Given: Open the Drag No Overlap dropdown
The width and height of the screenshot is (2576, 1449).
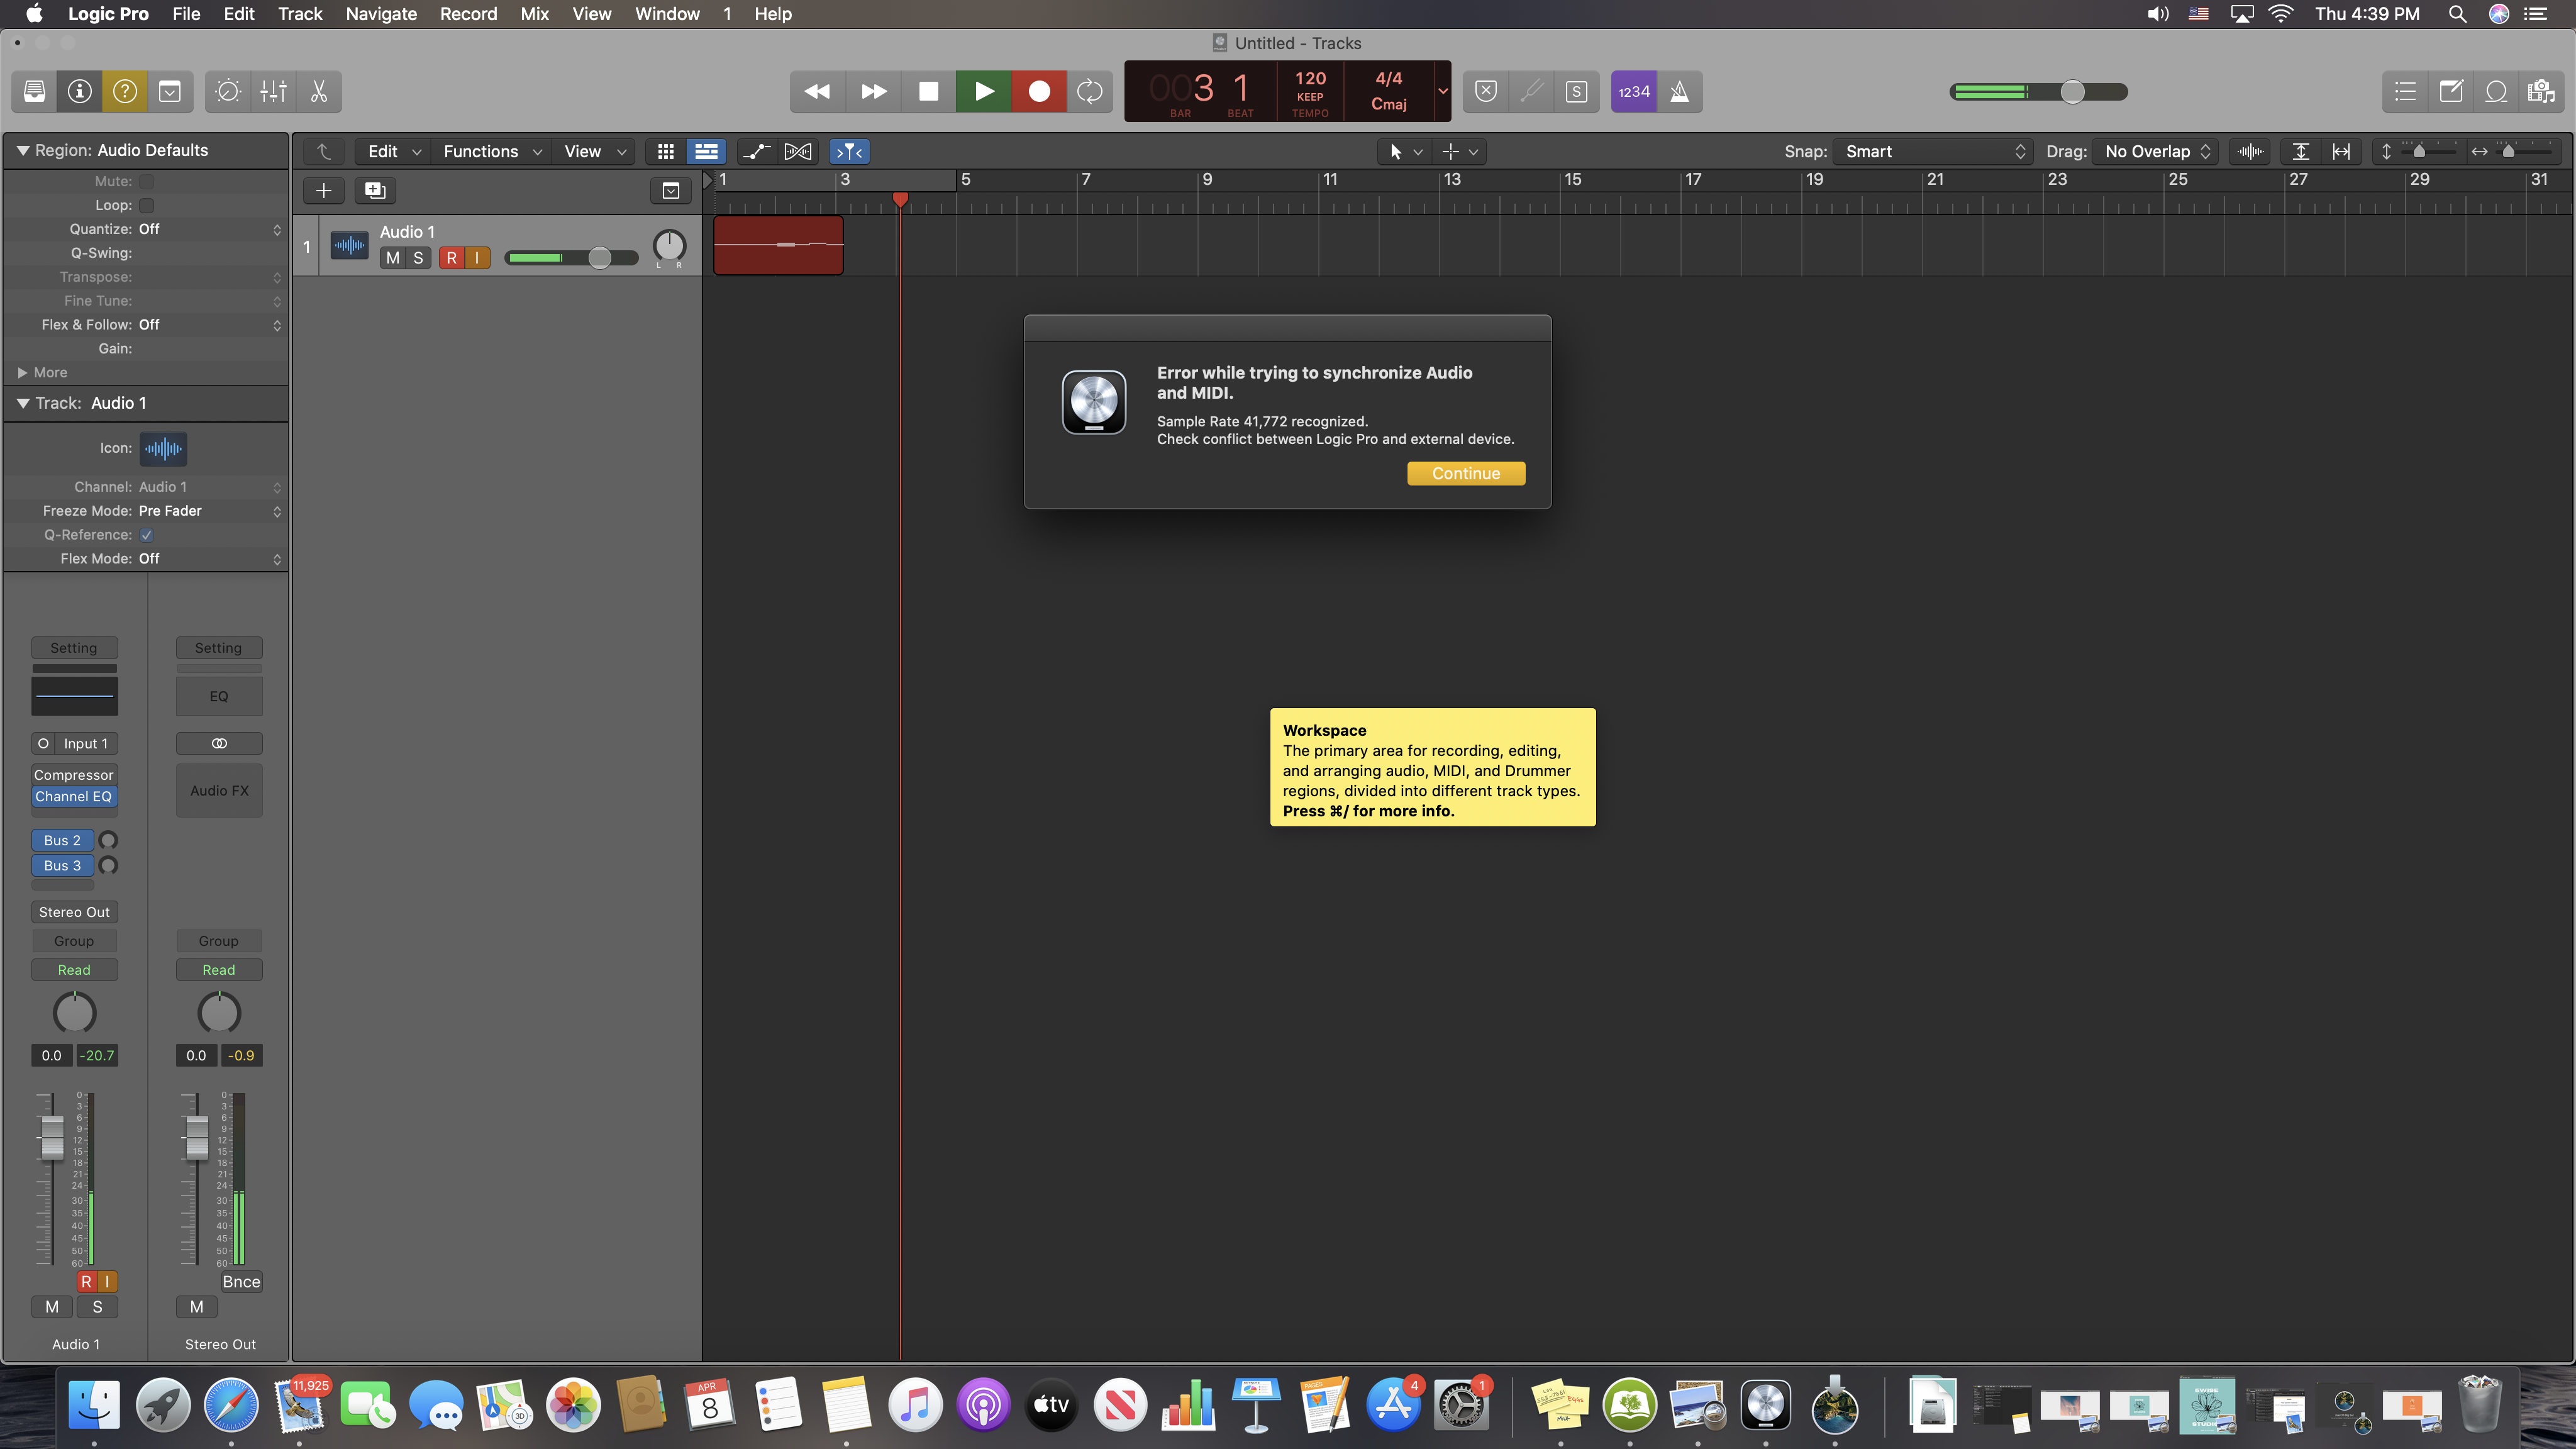Looking at the screenshot, I should point(2156,151).
